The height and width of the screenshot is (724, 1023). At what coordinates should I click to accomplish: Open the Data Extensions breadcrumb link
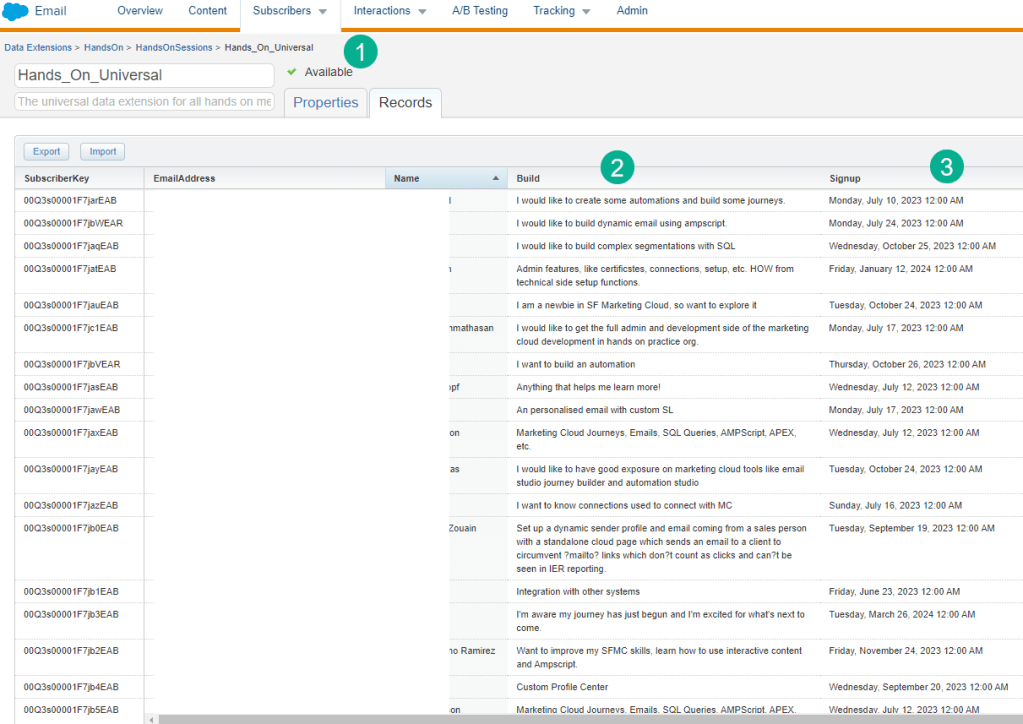coord(38,47)
